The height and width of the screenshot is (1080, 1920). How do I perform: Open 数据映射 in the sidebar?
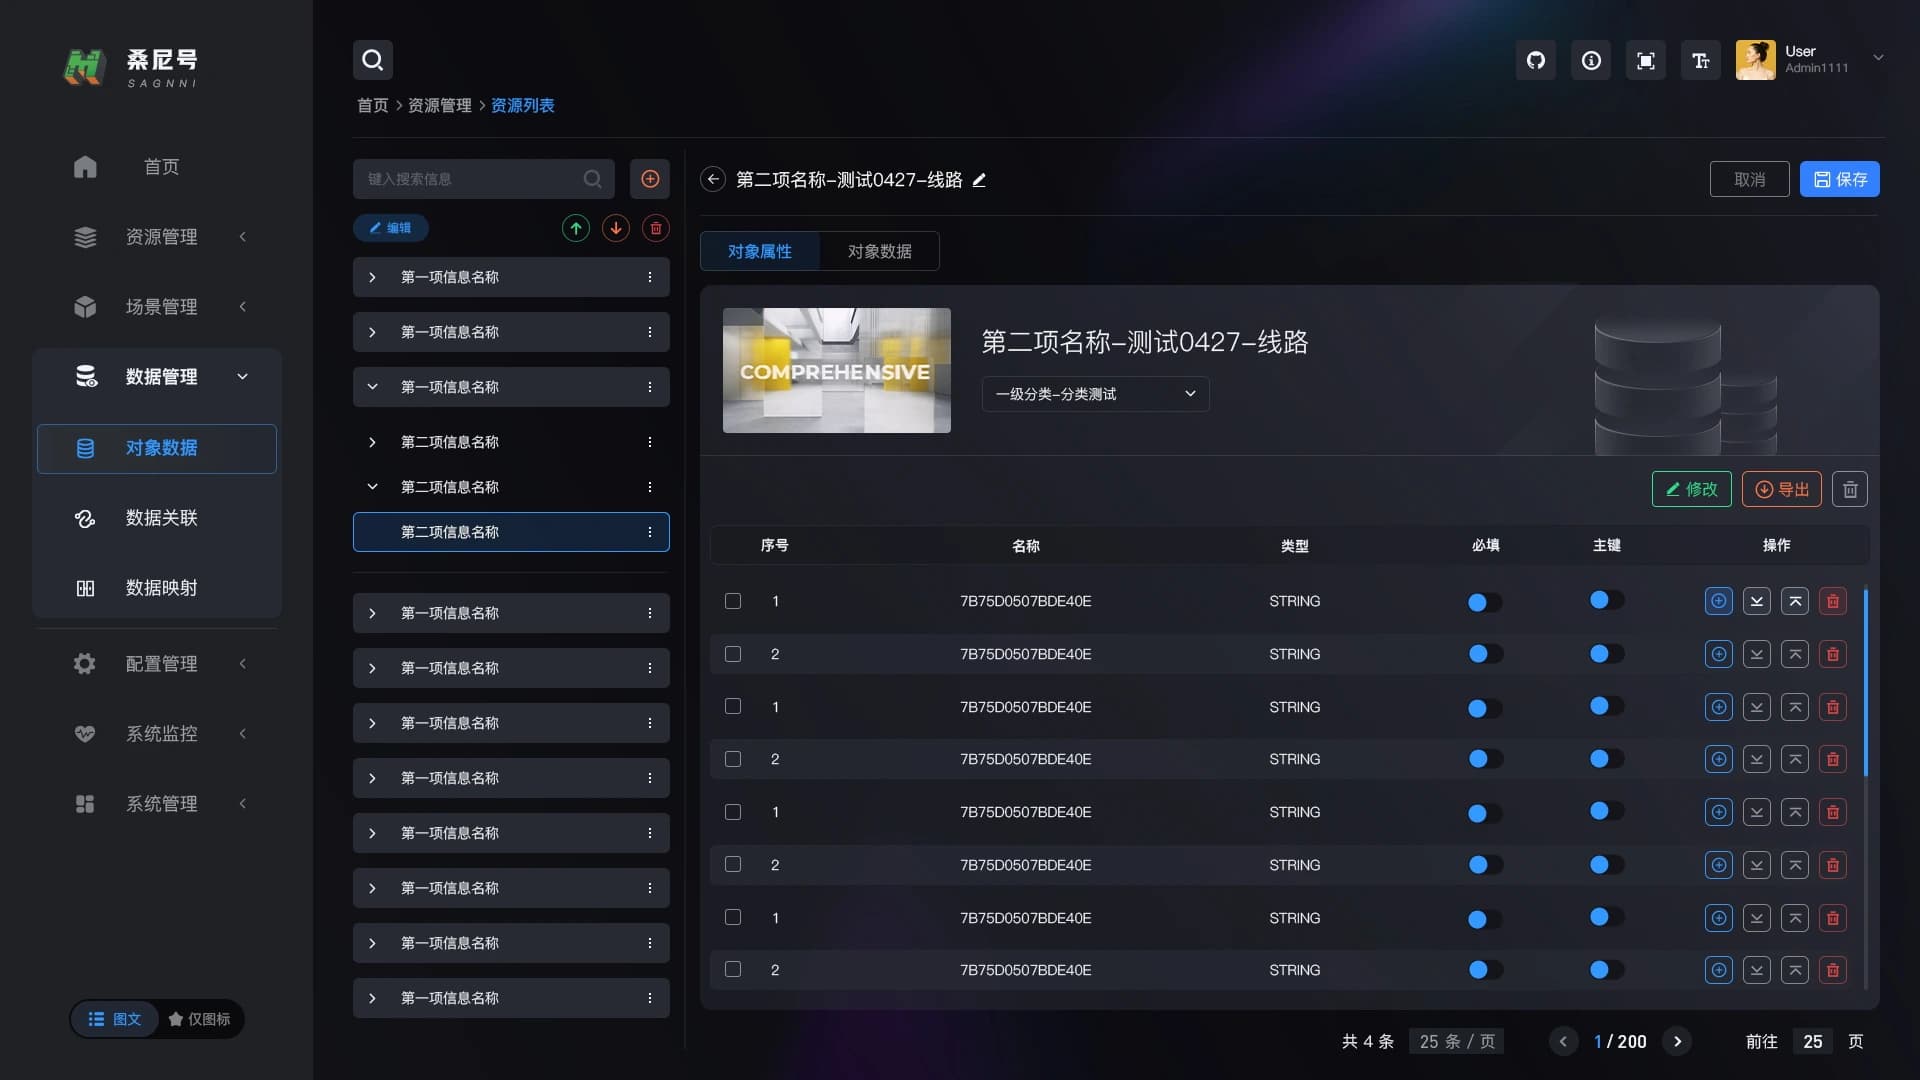[x=157, y=588]
